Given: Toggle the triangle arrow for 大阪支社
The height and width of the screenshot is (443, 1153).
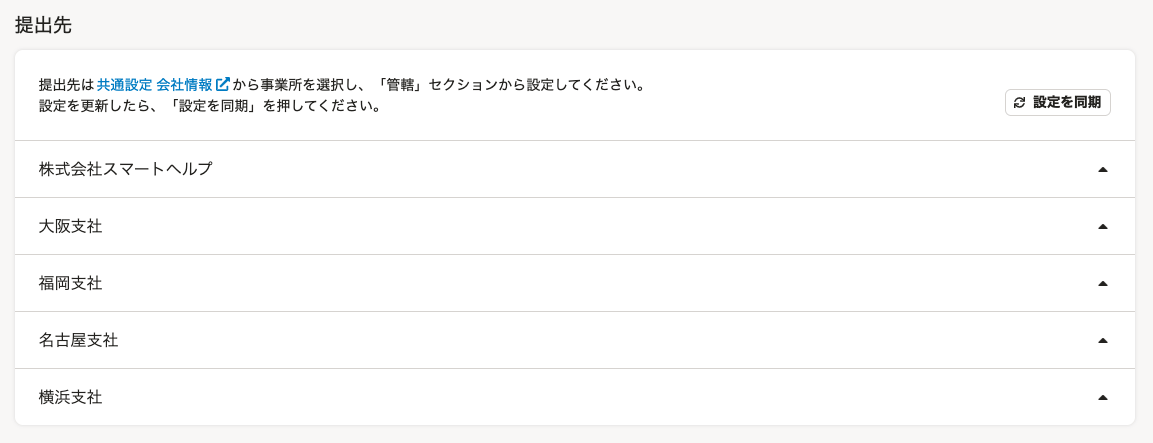Looking at the screenshot, I should point(1102,227).
